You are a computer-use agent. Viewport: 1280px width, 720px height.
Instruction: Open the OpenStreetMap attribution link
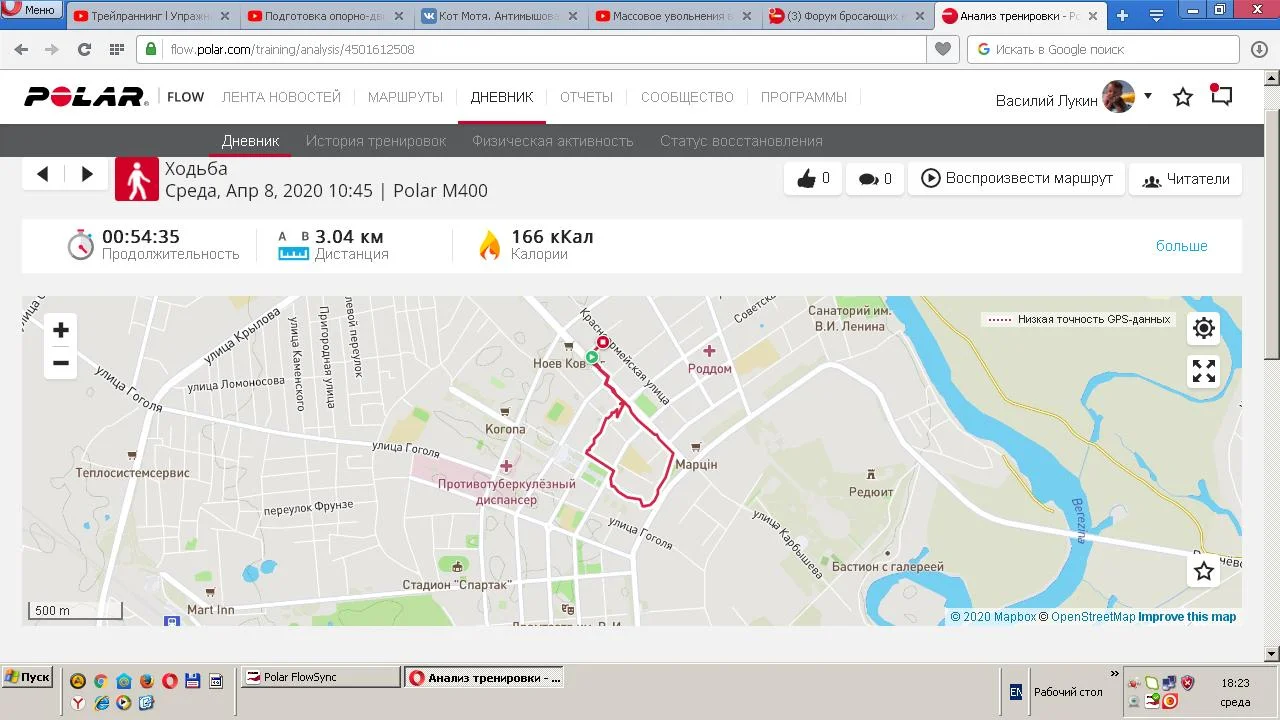pyautogui.click(x=1087, y=617)
